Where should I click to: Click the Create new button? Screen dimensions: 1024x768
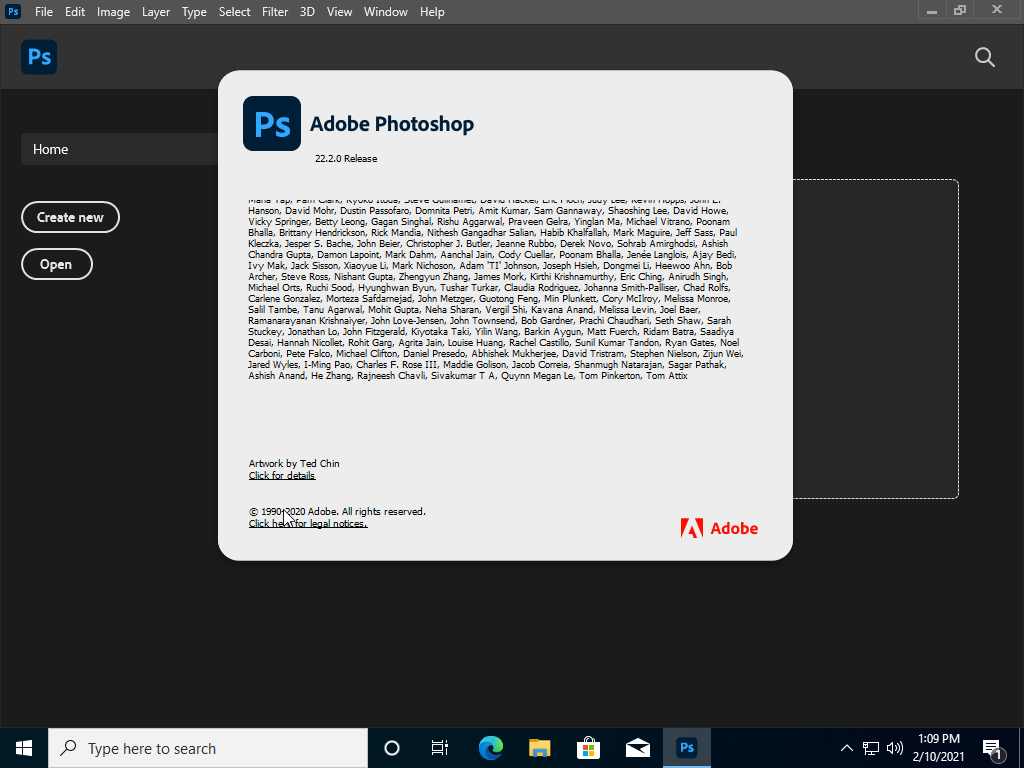71,217
